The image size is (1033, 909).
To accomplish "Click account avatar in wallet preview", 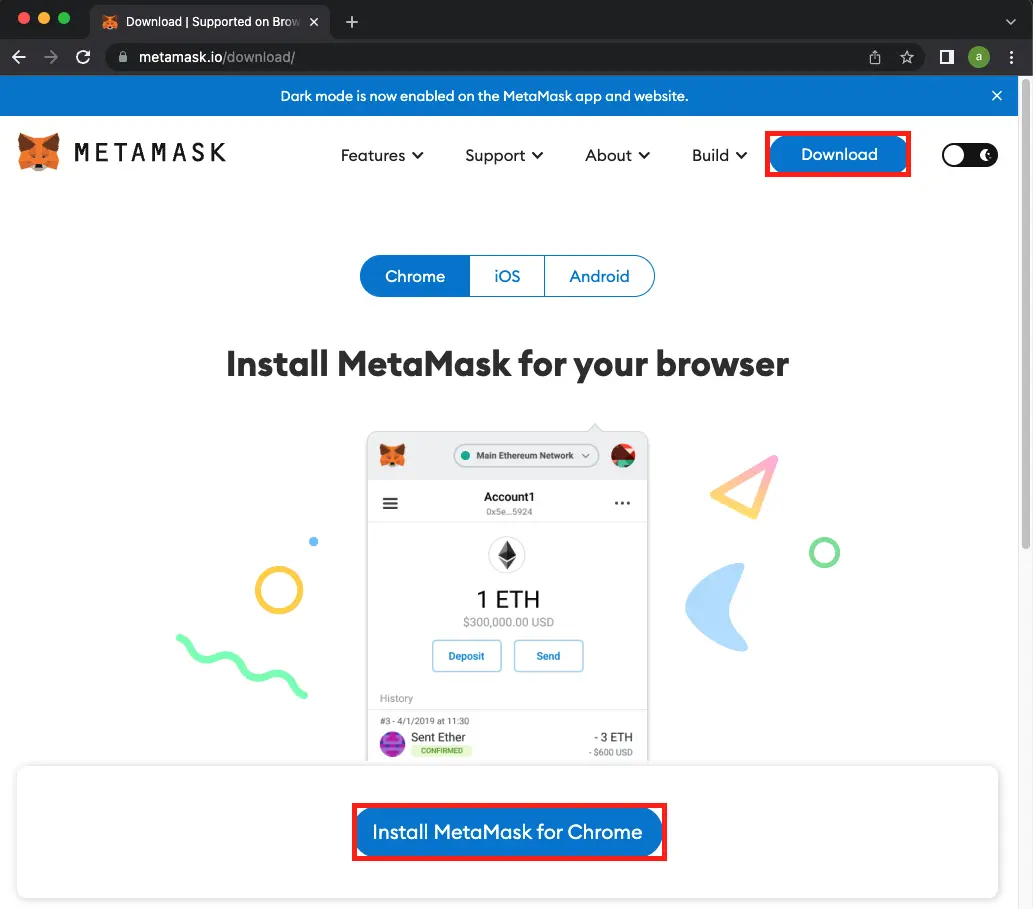I will coord(623,455).
